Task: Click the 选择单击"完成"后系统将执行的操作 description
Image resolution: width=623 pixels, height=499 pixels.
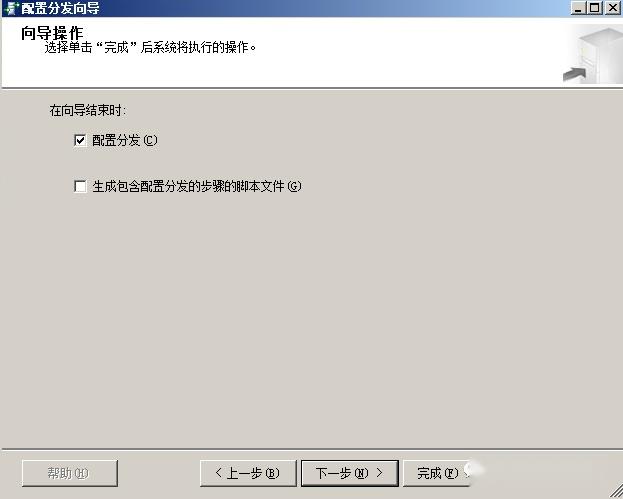Action: (150, 48)
